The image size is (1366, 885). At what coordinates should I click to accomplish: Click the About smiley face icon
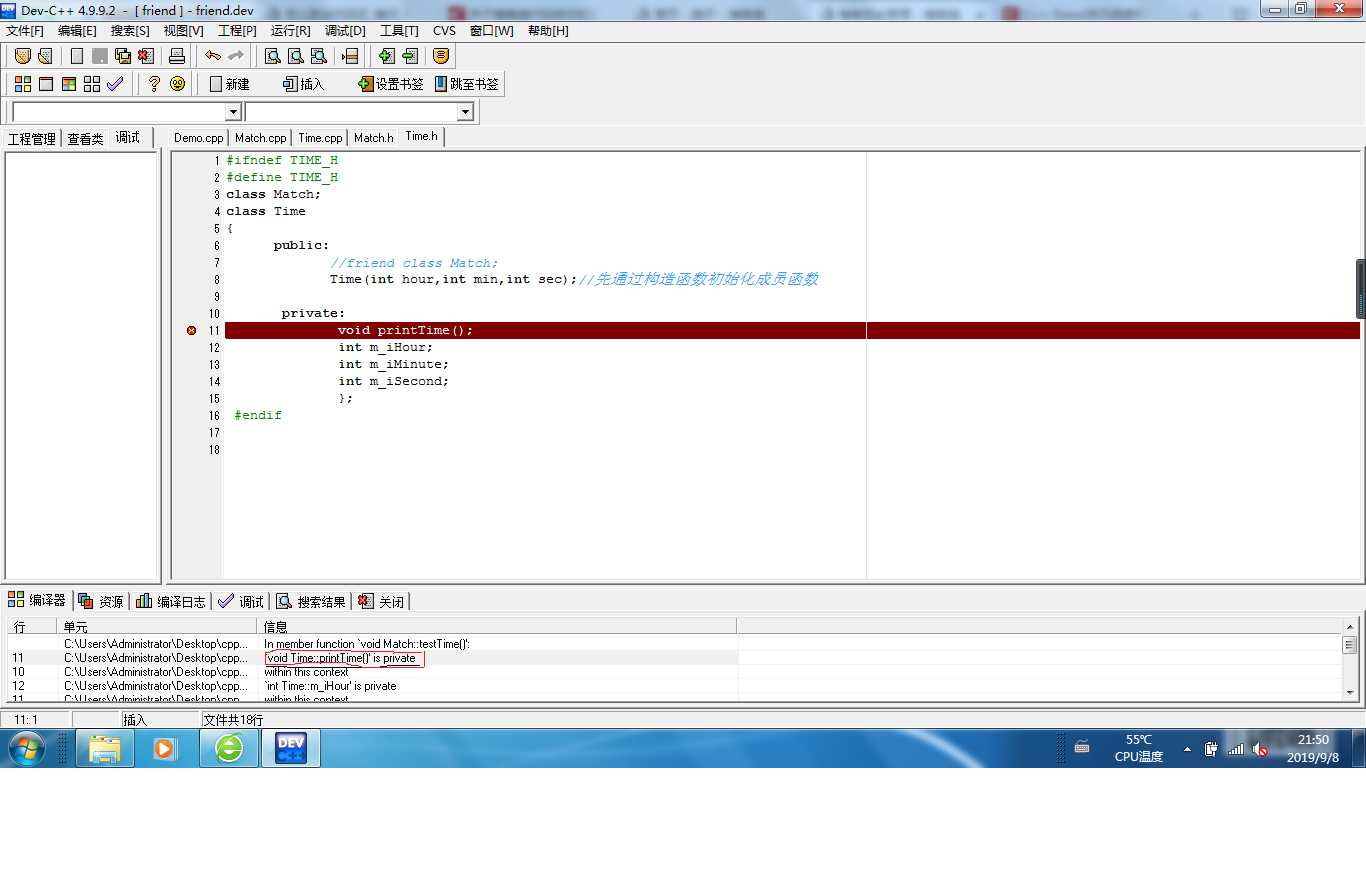177,84
